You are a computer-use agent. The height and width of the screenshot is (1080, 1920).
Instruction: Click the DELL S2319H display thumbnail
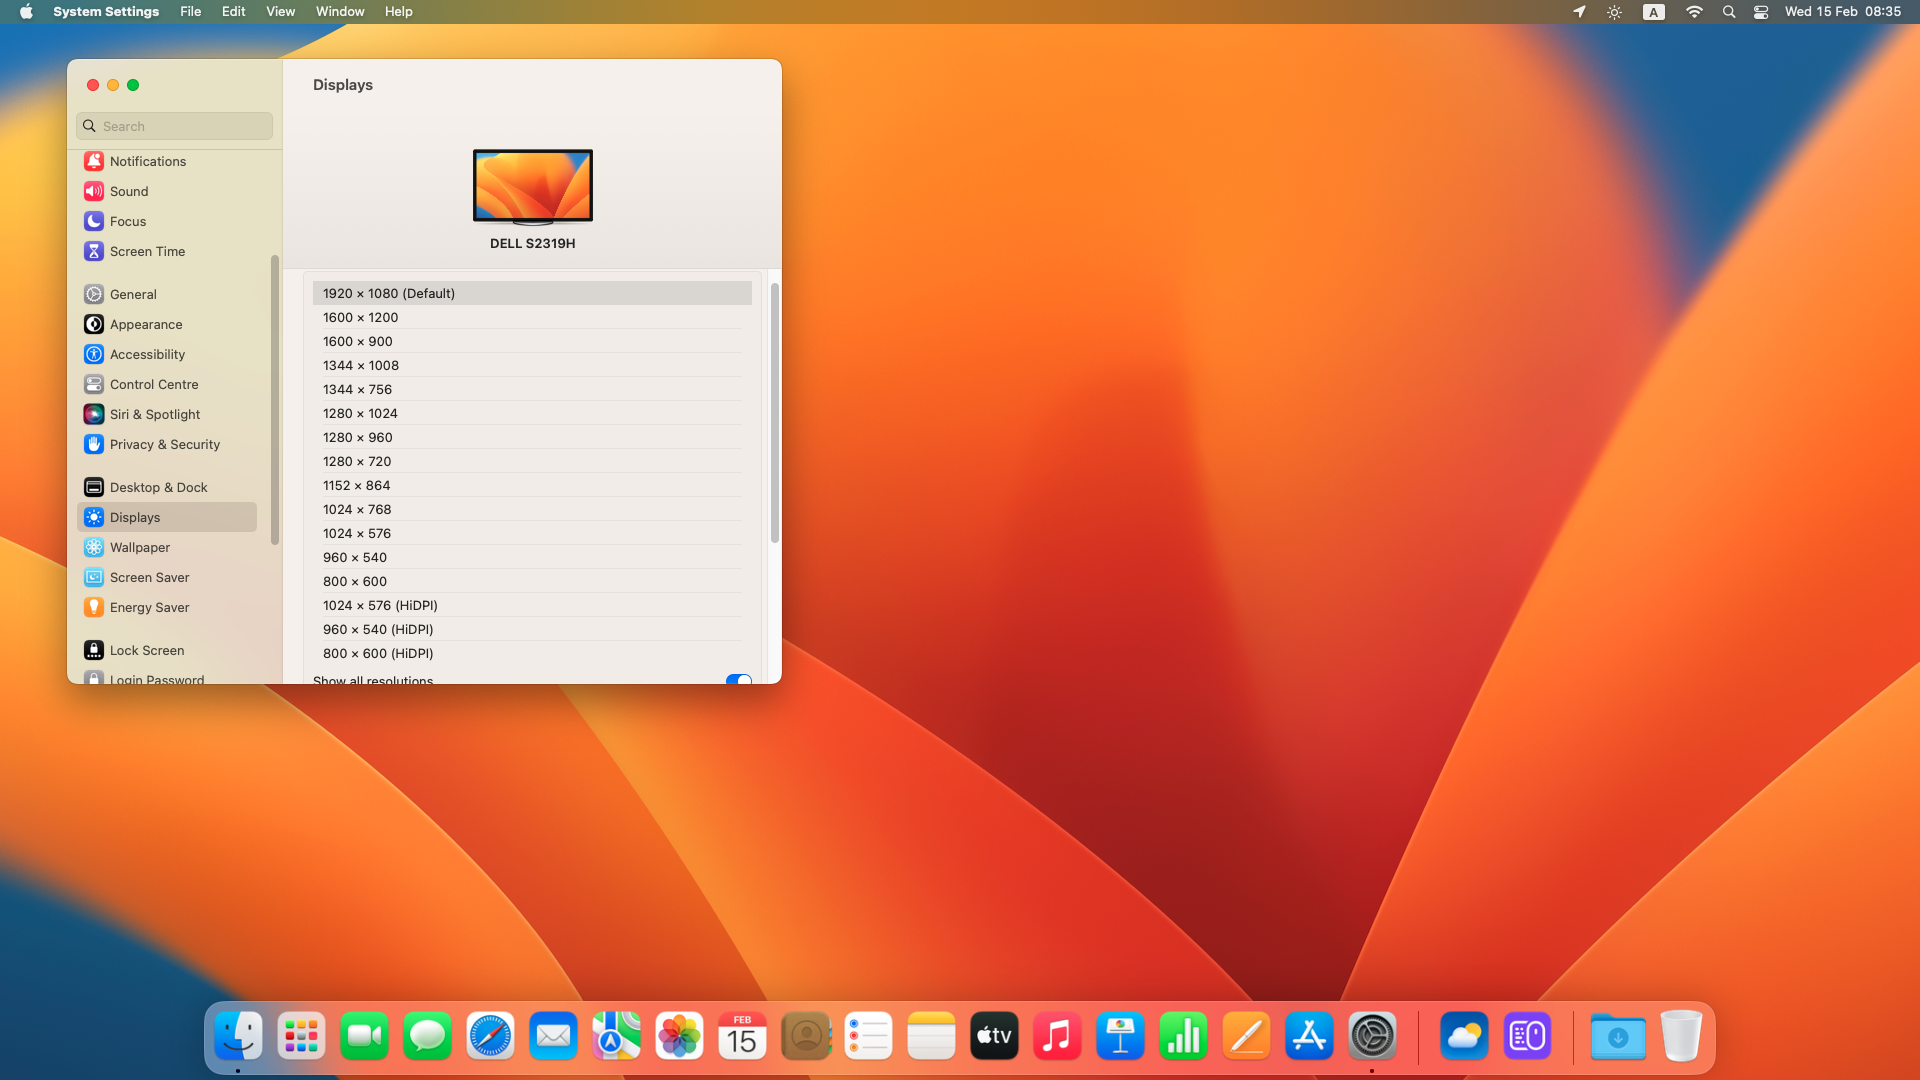(x=532, y=187)
